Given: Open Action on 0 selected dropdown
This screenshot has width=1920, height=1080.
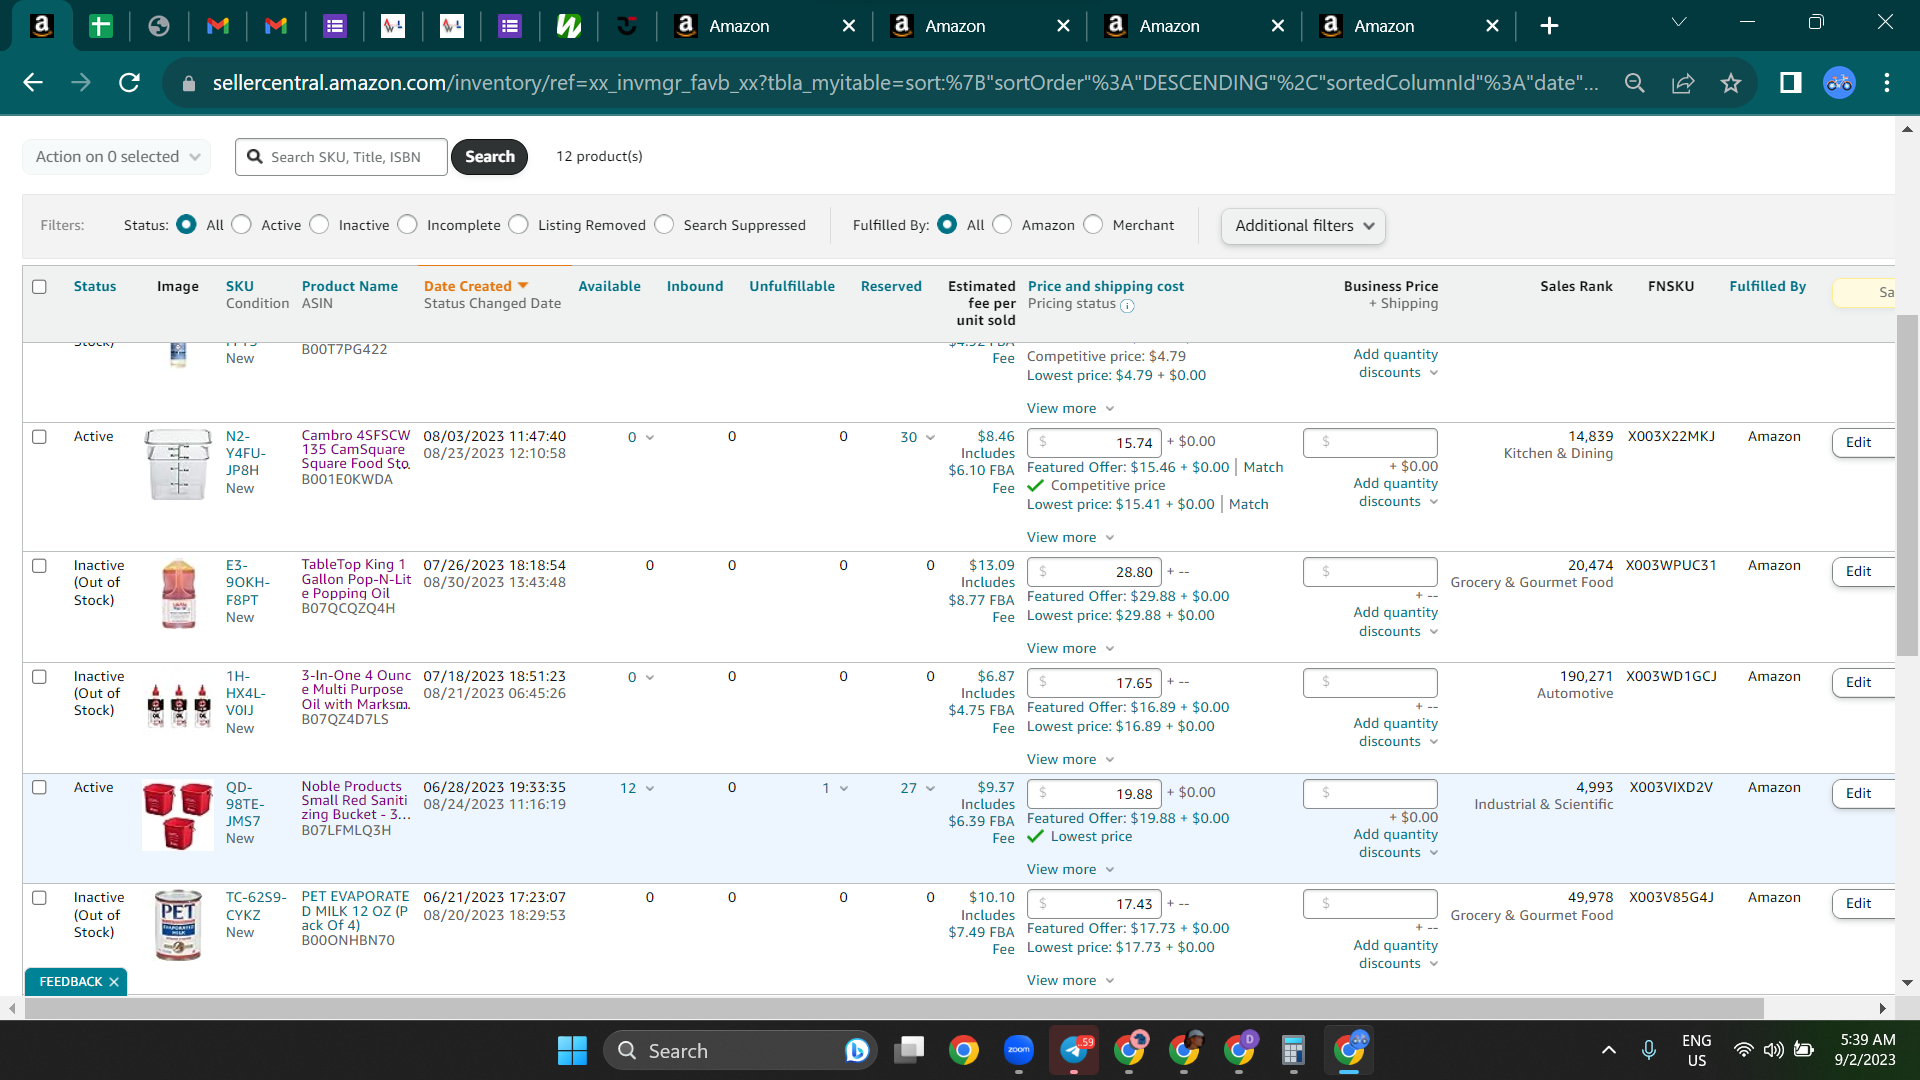Looking at the screenshot, I should click(x=117, y=157).
